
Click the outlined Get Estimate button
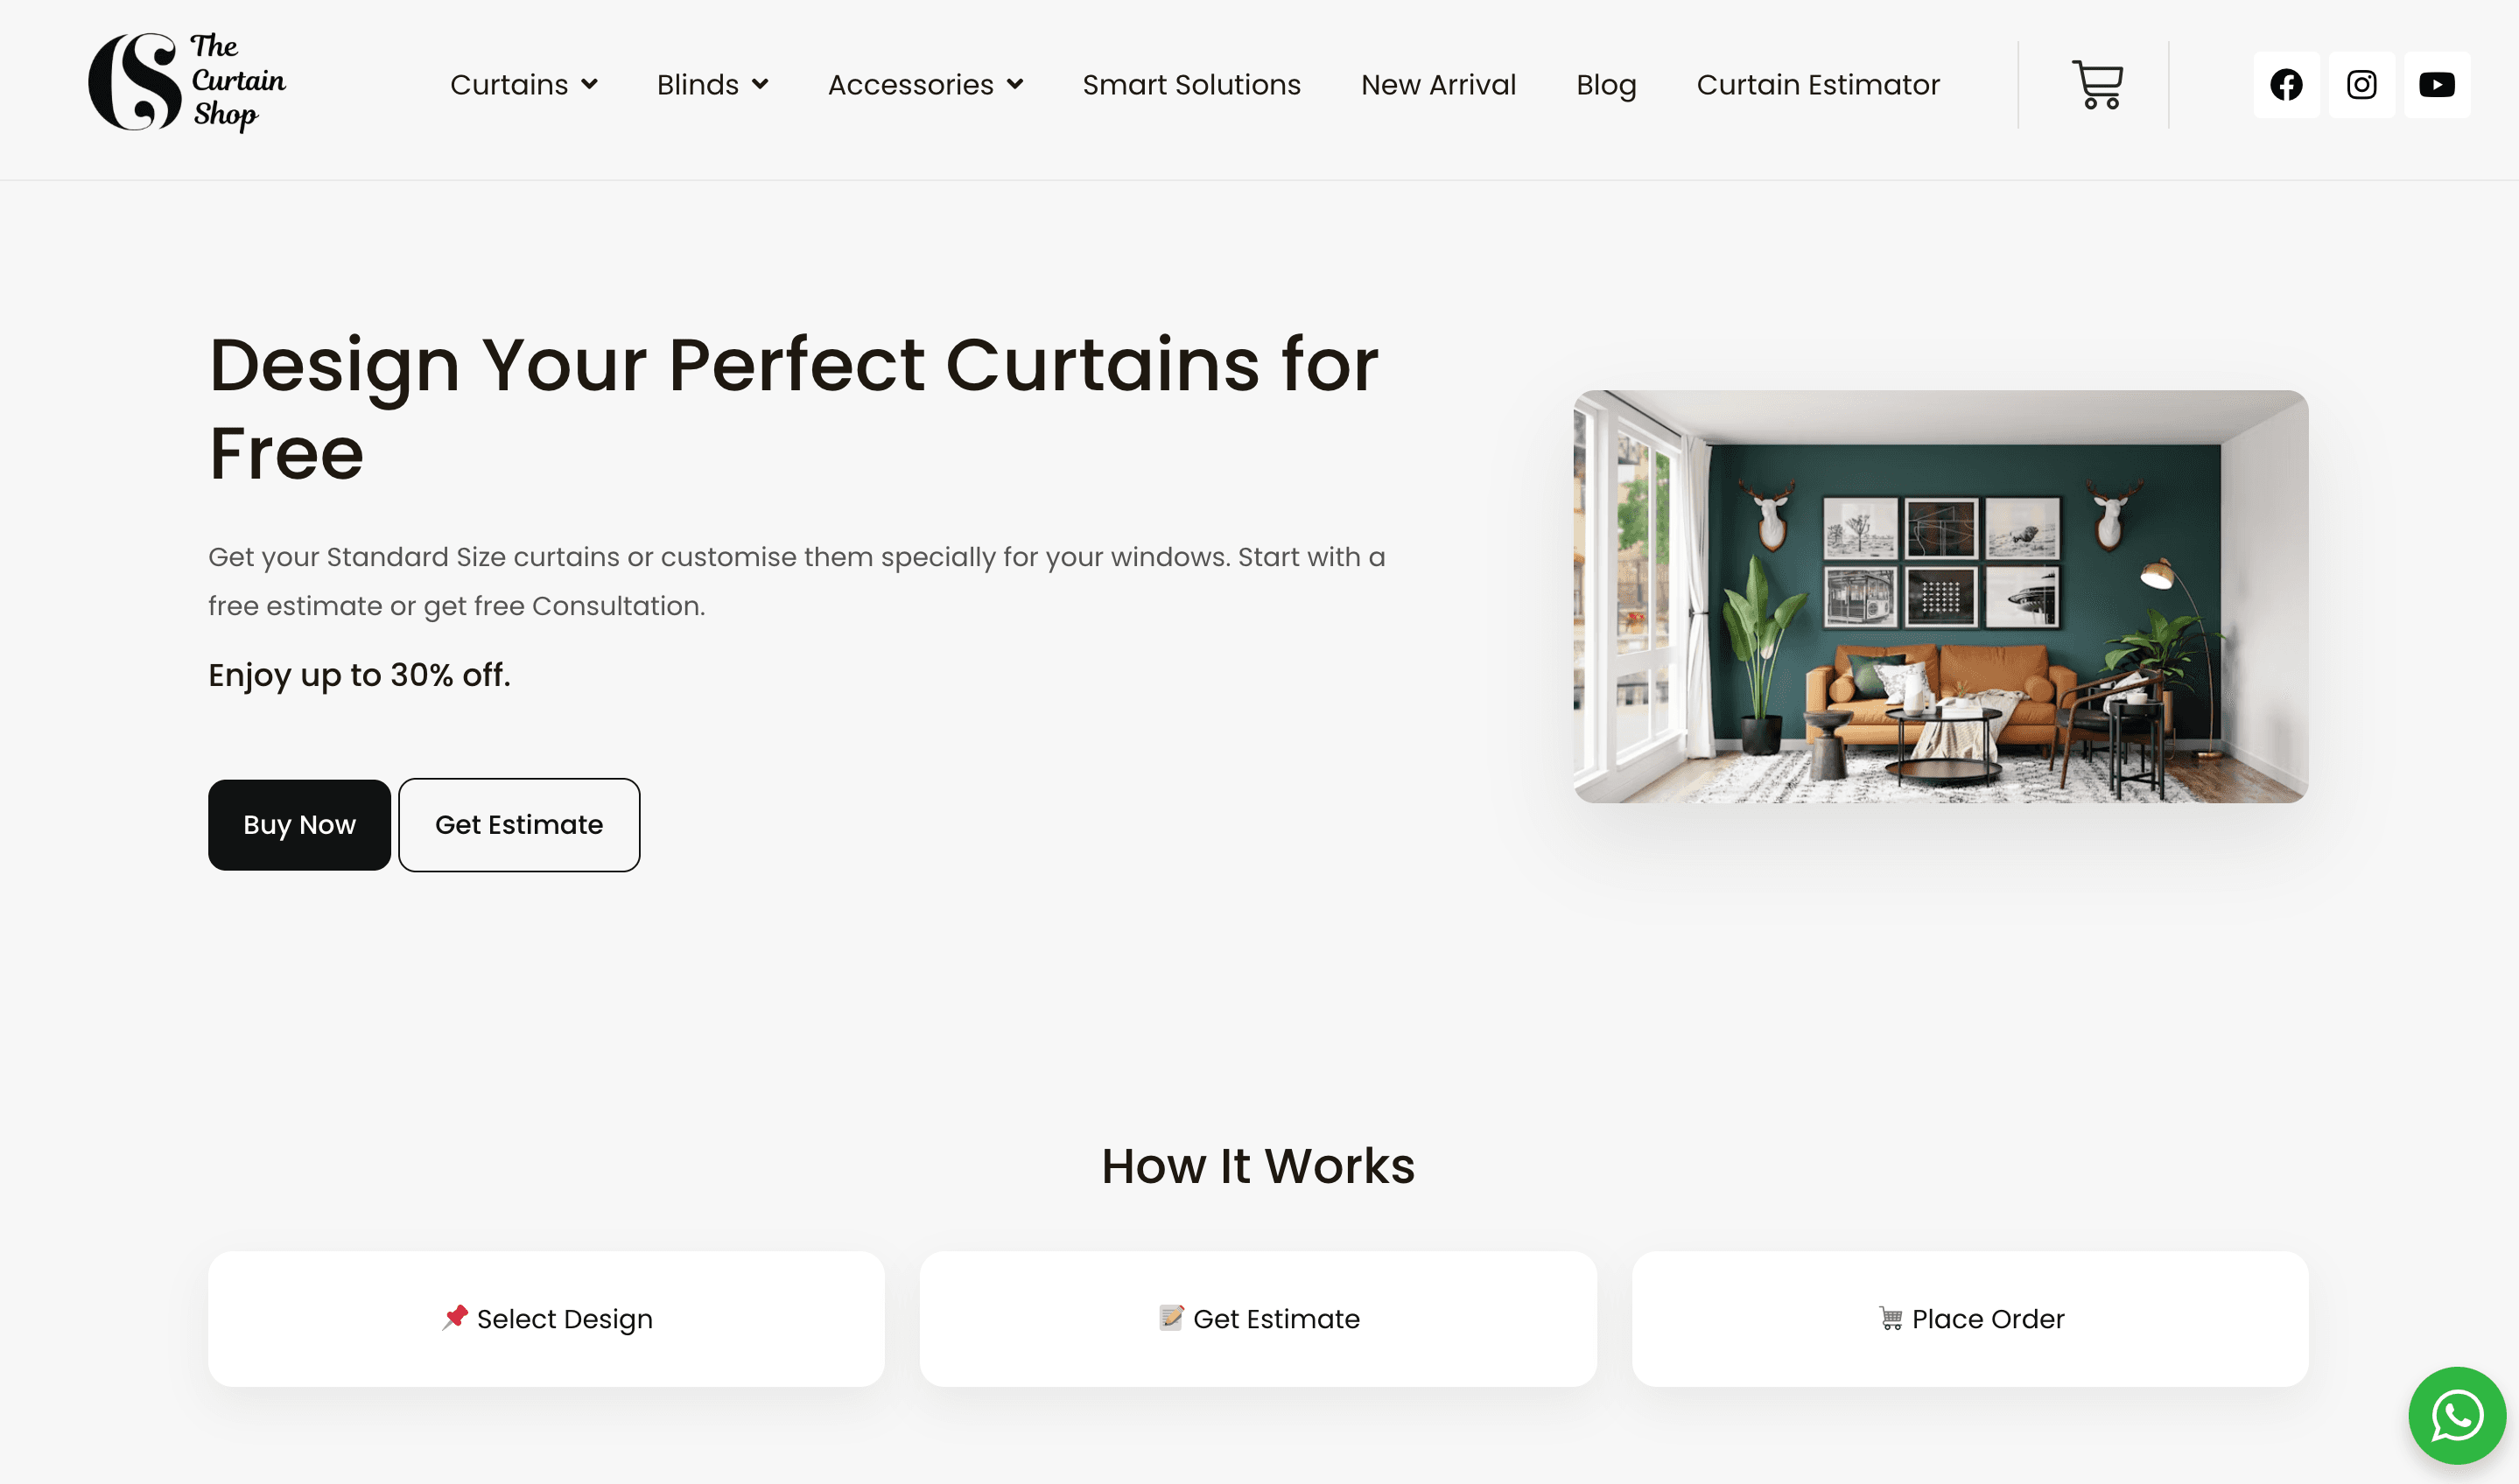pyautogui.click(x=519, y=825)
